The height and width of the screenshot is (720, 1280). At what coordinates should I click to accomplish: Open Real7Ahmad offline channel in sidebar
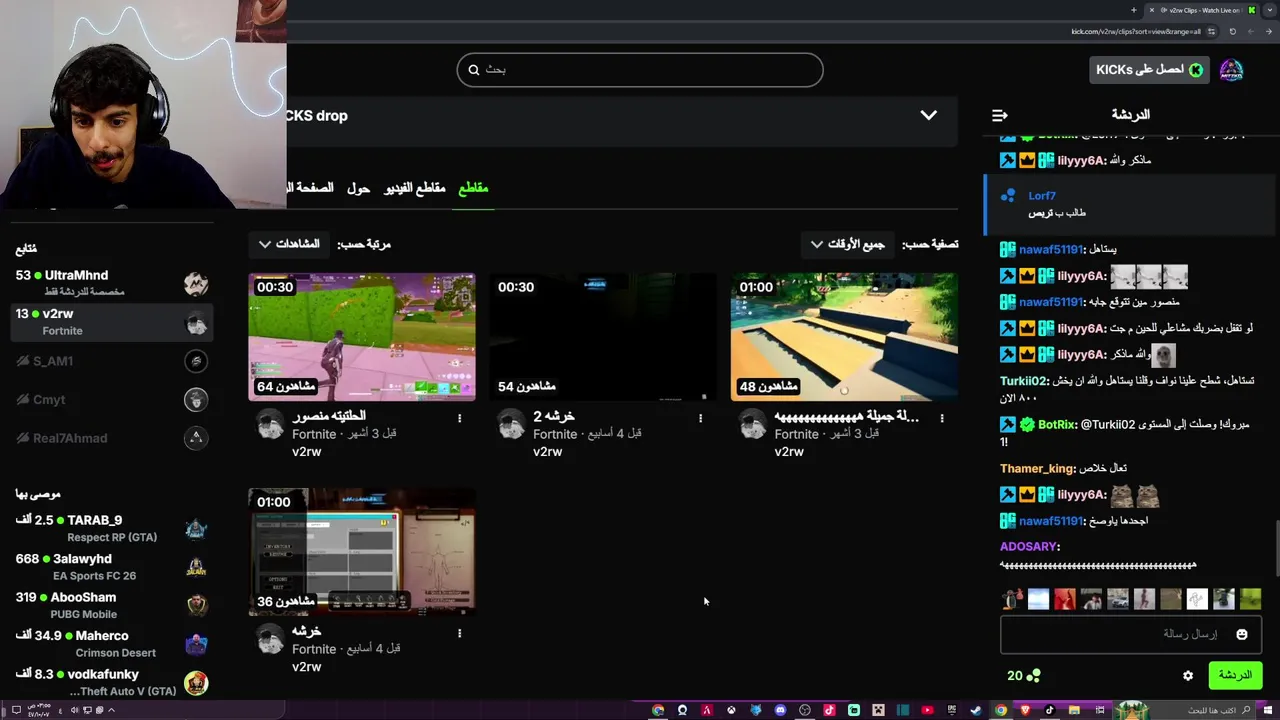point(111,438)
